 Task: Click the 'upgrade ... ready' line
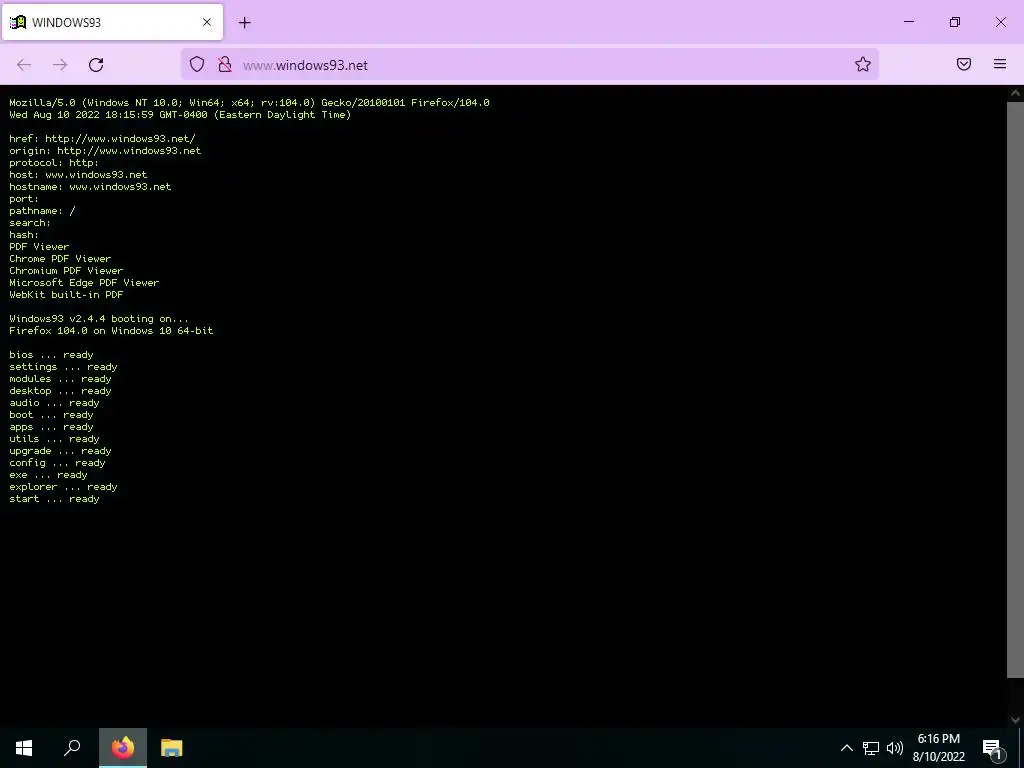click(60, 451)
